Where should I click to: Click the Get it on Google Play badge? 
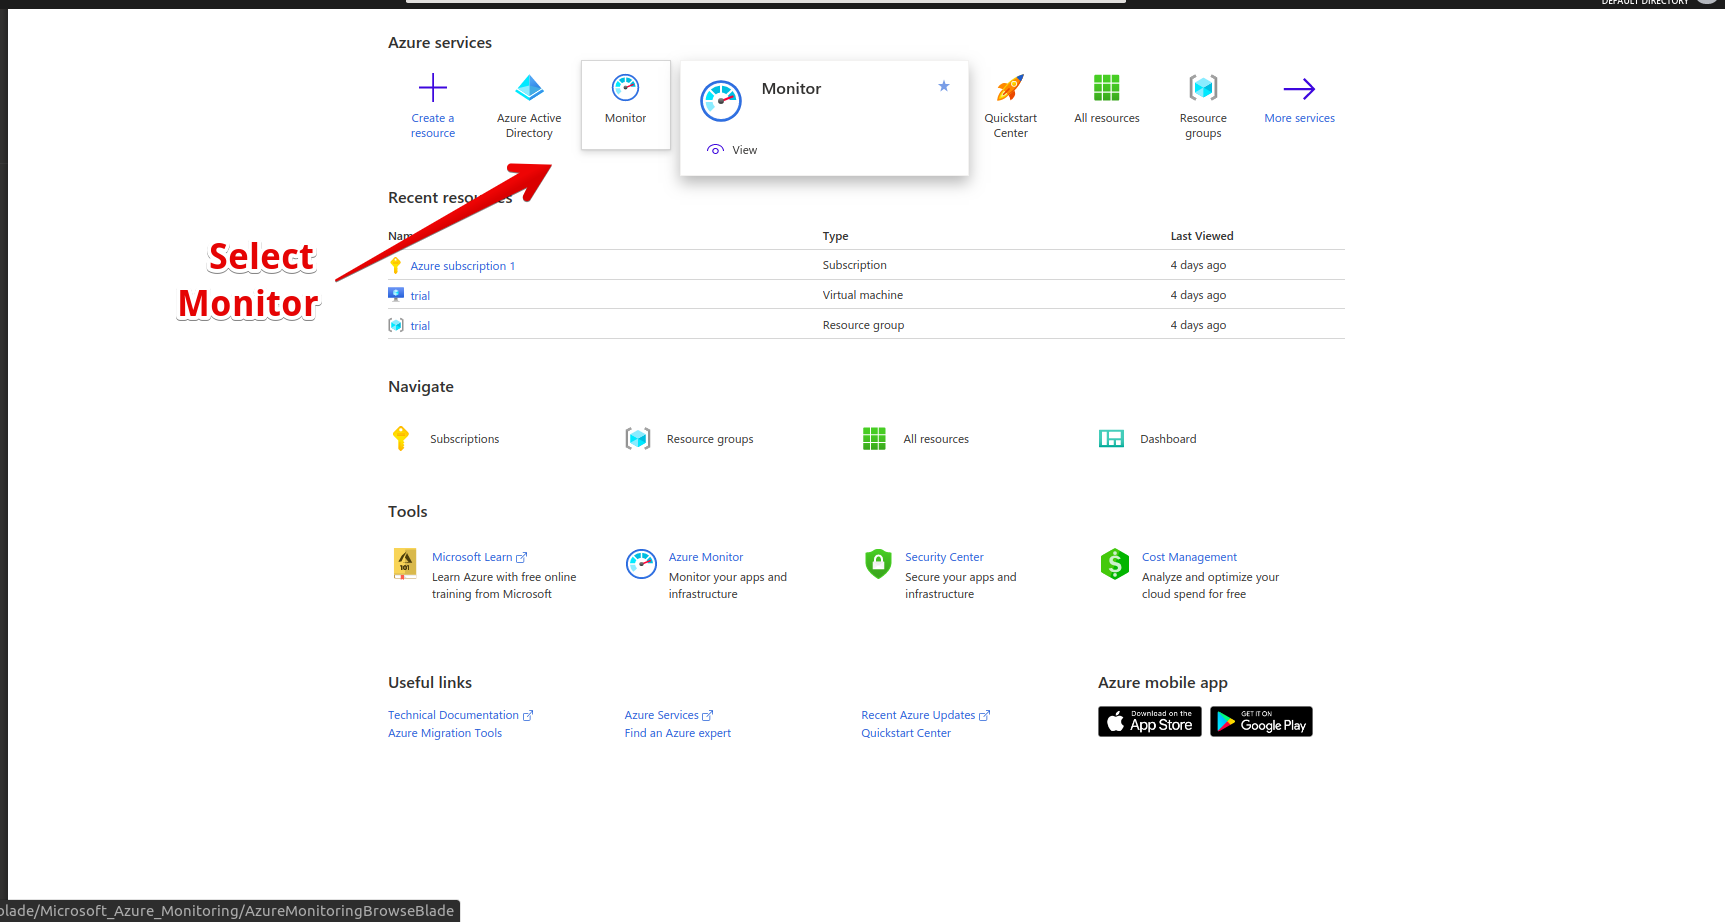coord(1261,722)
